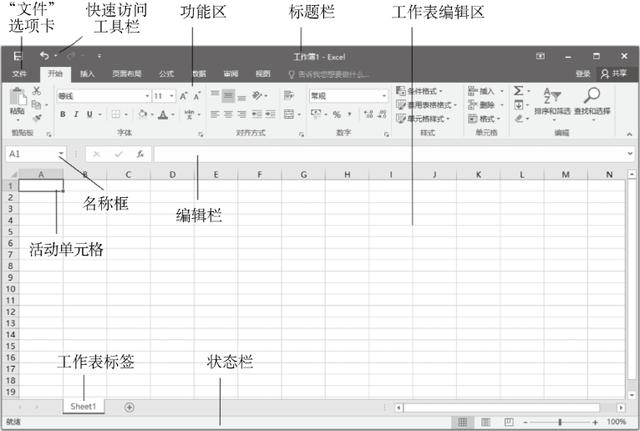Image resolution: width=640 pixels, height=431 pixels.
Task: Increase indent of cell contents
Action: coord(270,114)
